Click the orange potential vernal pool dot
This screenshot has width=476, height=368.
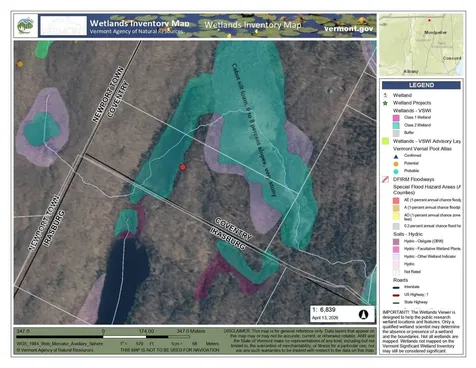[20, 64]
